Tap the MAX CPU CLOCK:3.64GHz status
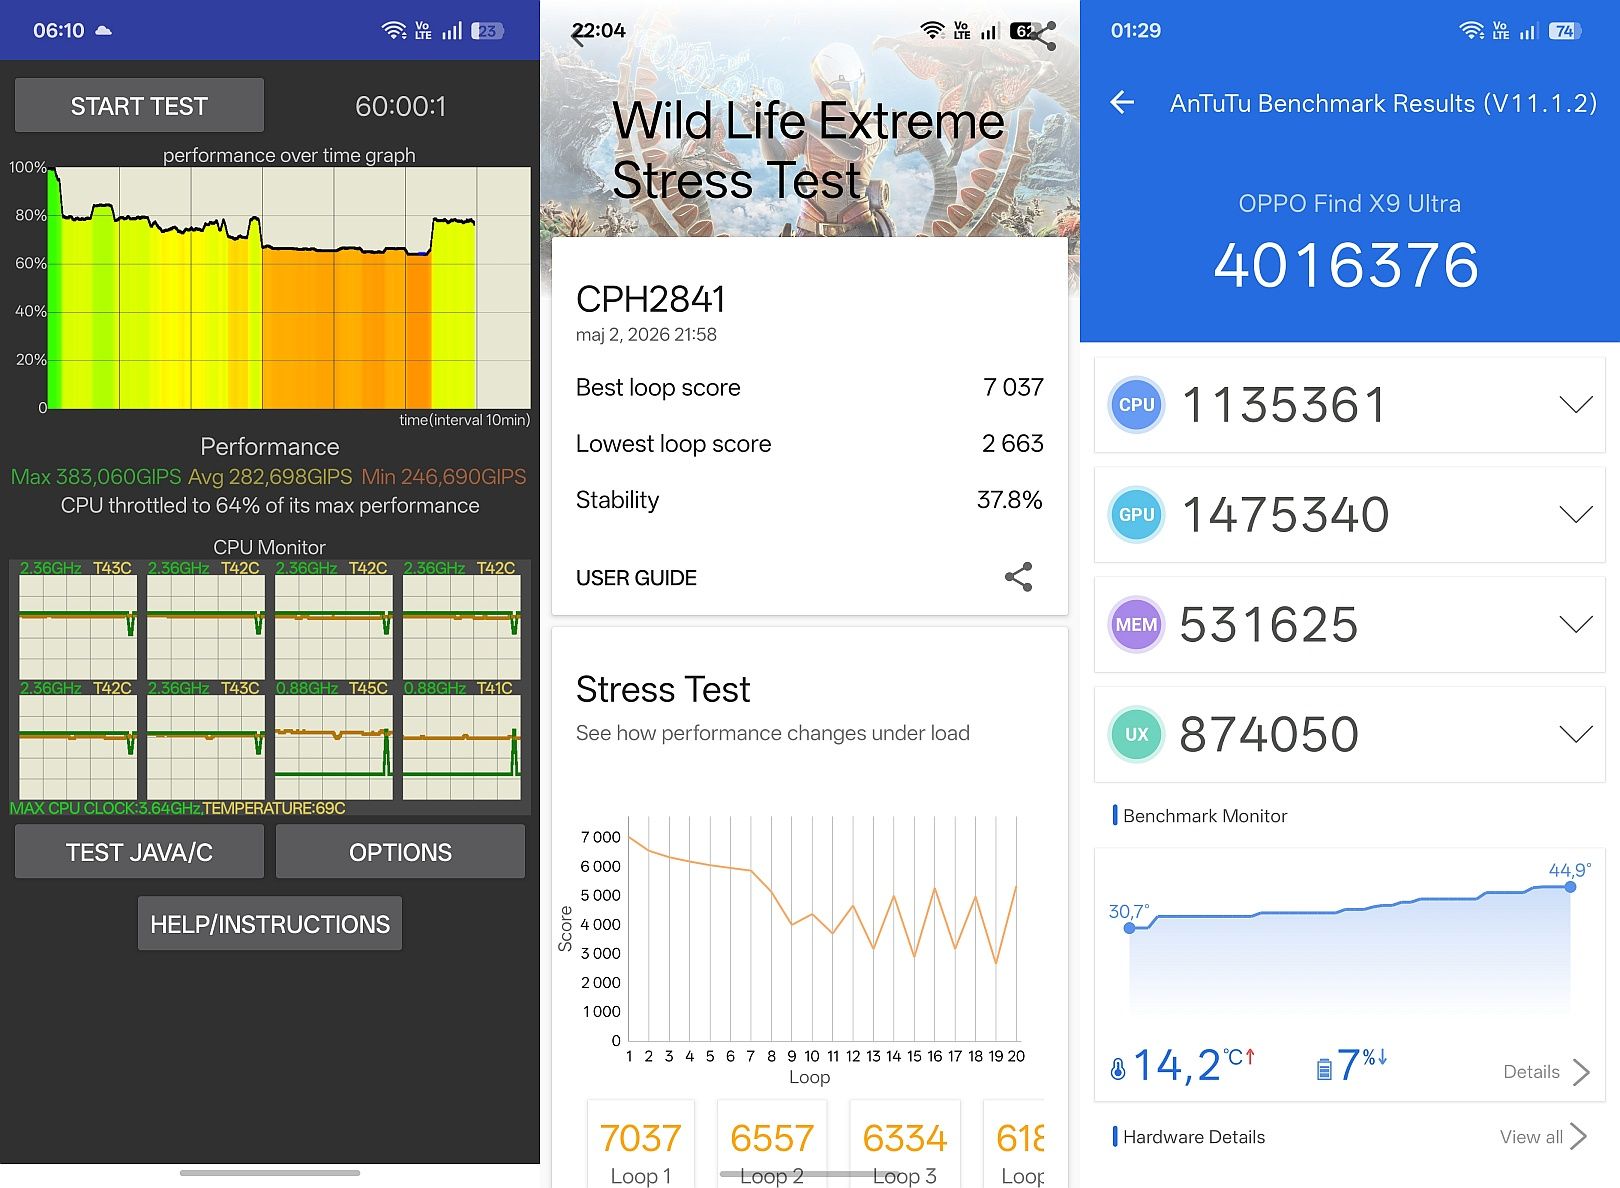The image size is (1620, 1188). [x=105, y=808]
